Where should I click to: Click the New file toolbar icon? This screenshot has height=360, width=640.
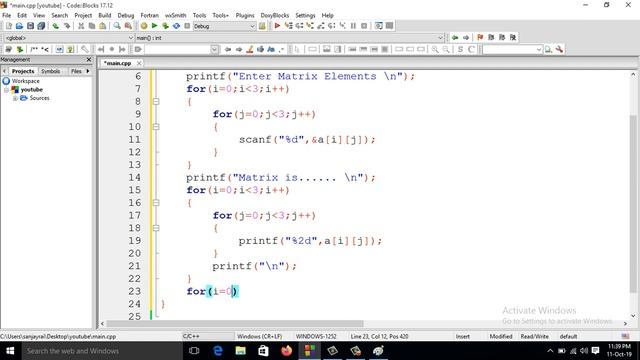click(9, 26)
